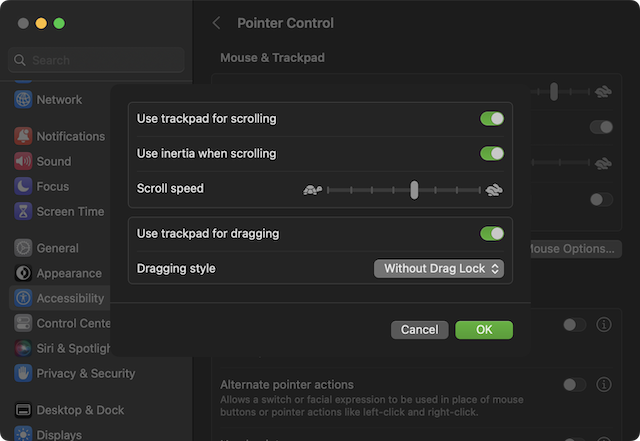Click the Accessibility icon in sidebar

pyautogui.click(x=23, y=298)
